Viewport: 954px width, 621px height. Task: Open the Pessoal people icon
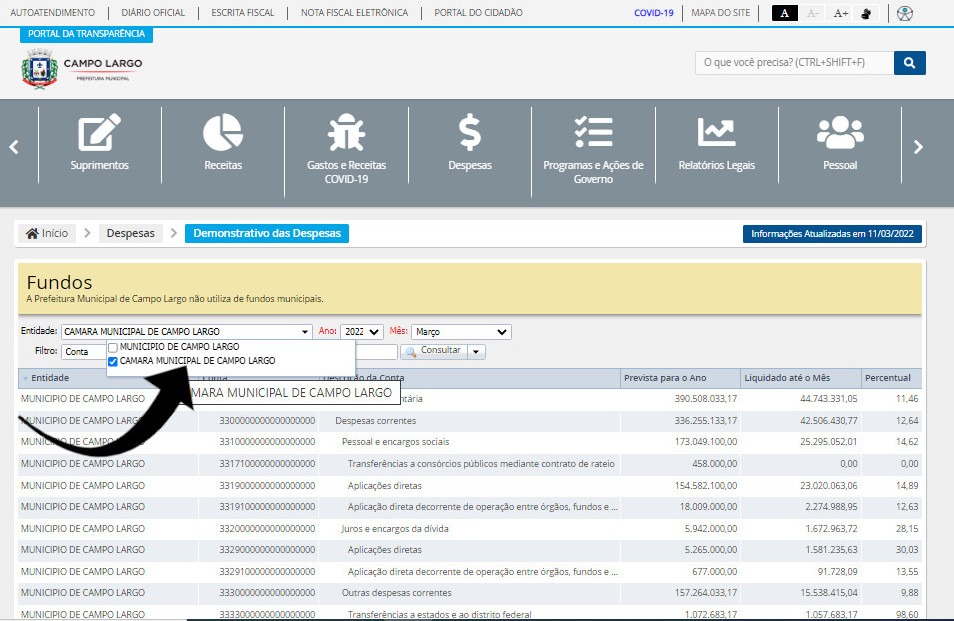(839, 134)
